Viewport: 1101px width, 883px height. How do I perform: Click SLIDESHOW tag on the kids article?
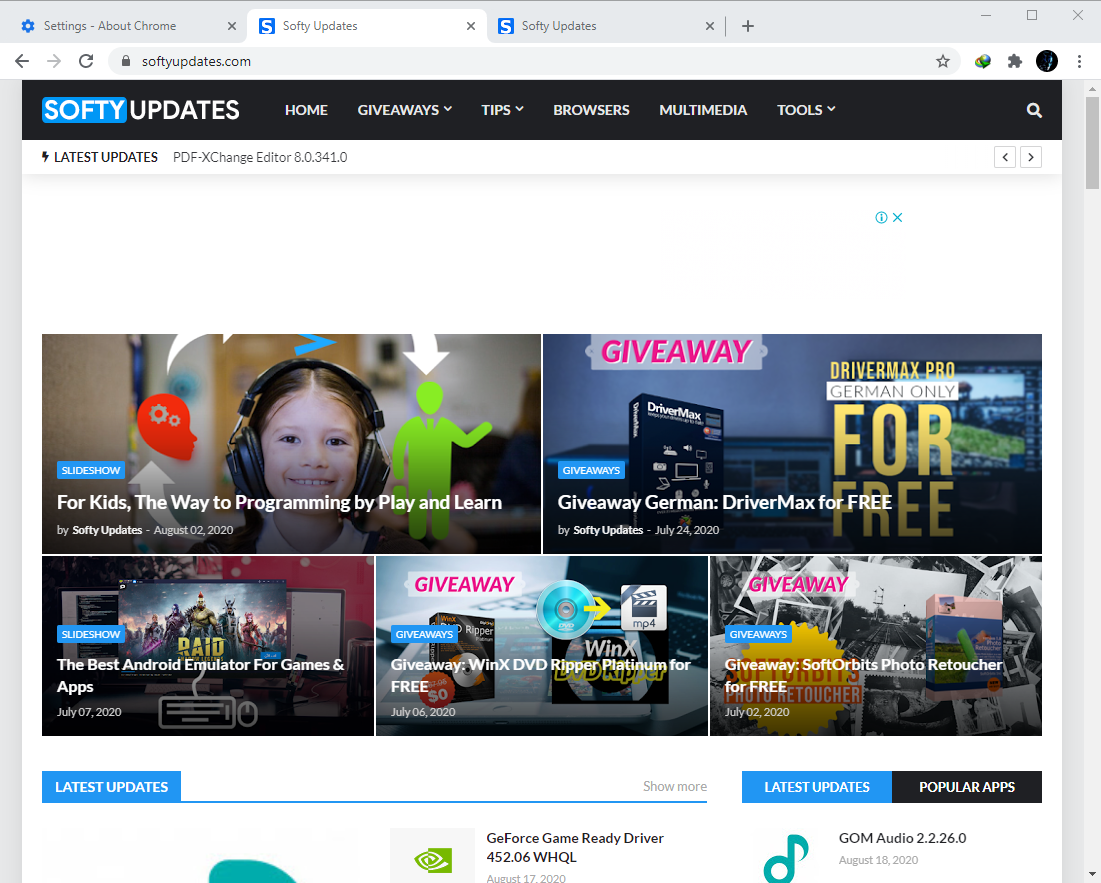coord(91,470)
